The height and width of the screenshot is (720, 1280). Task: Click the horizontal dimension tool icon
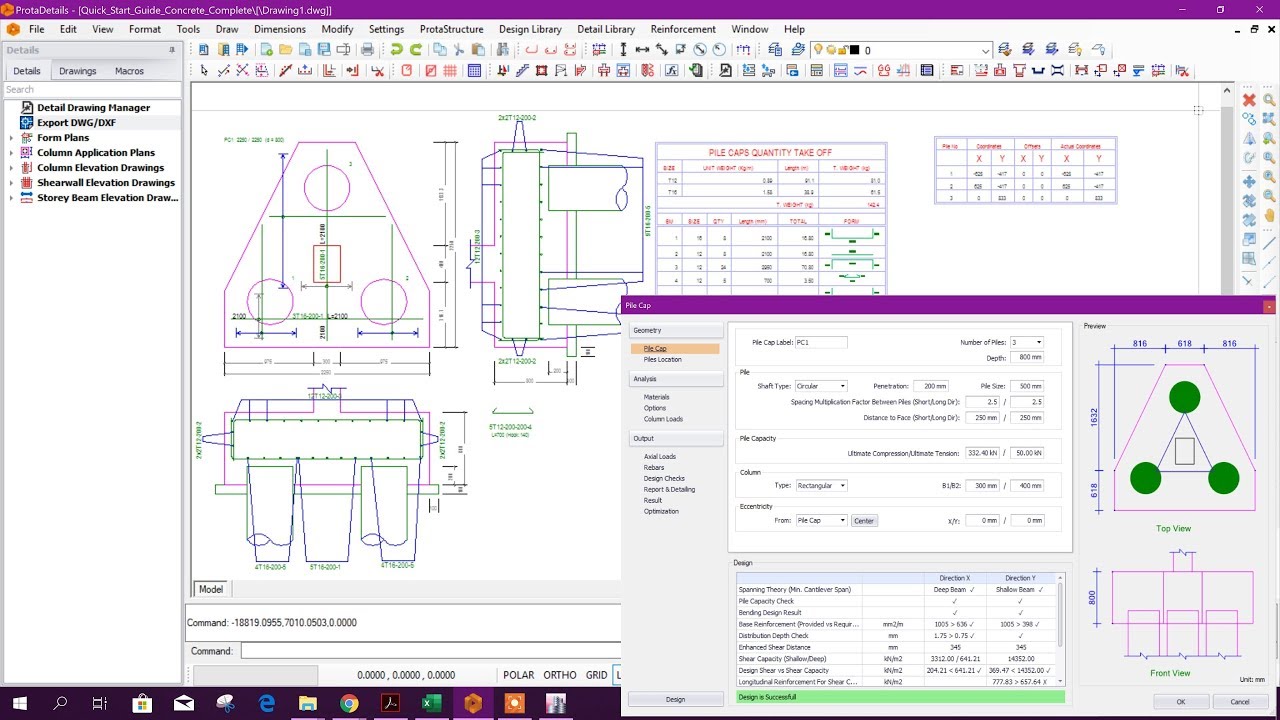click(x=642, y=49)
